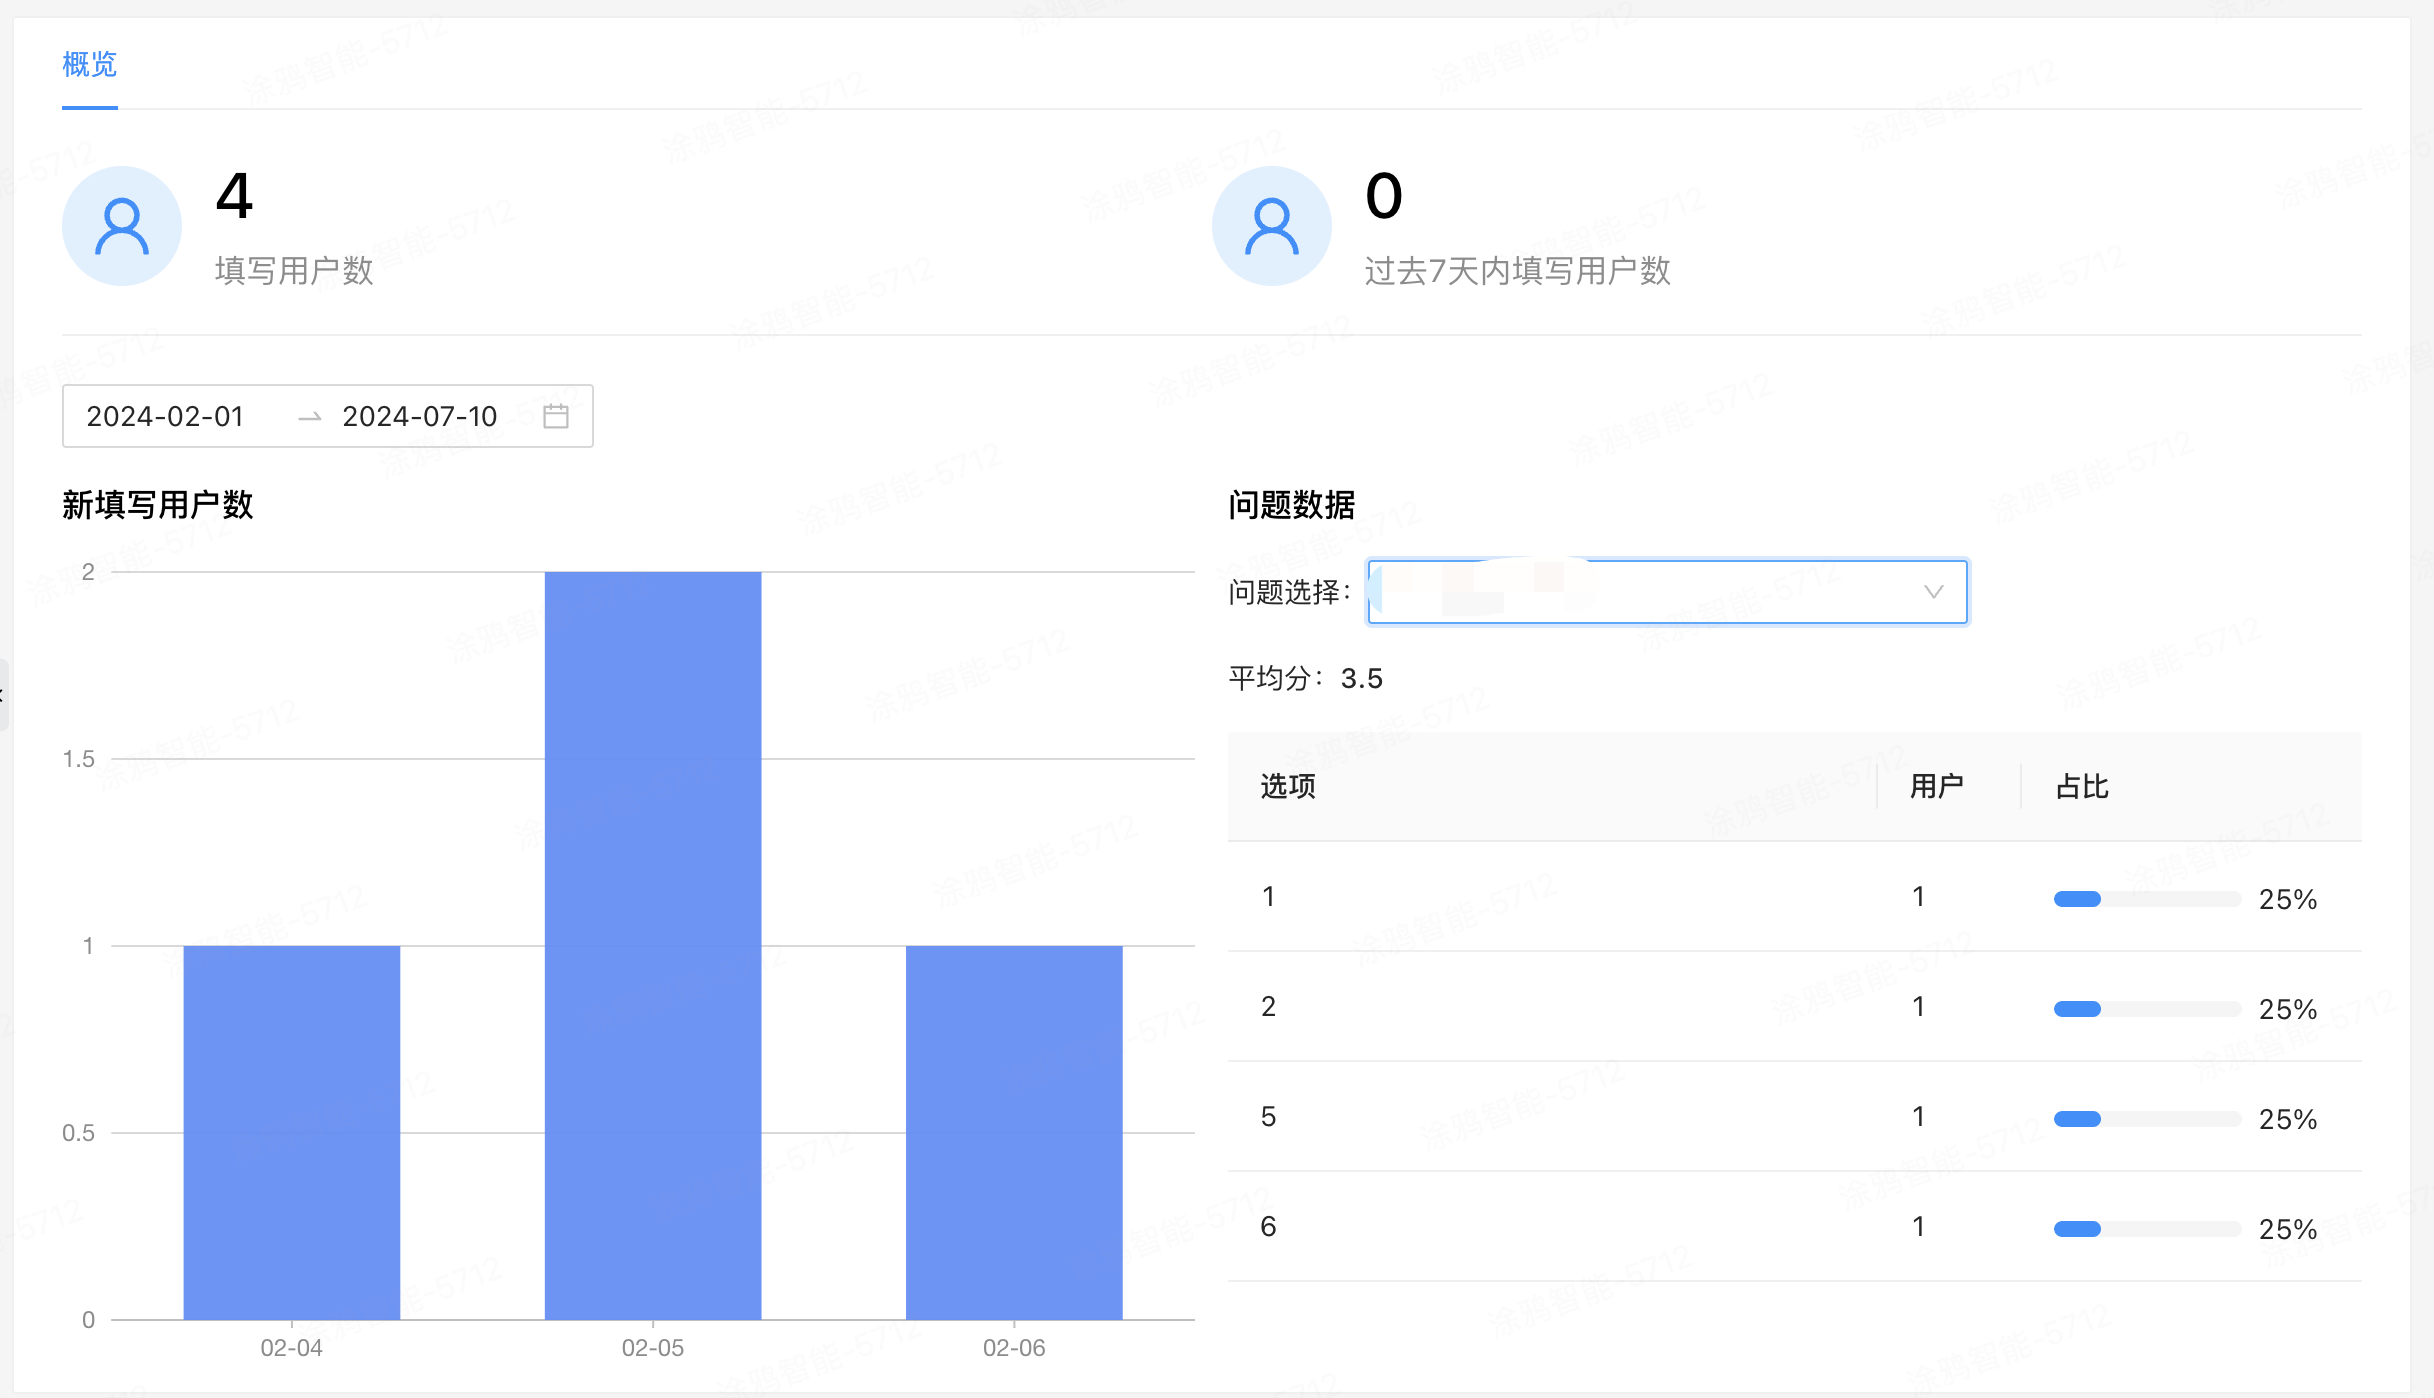This screenshot has height=1398, width=2434.
Task: Click the progress bar for option 6
Action: coord(2147,1229)
